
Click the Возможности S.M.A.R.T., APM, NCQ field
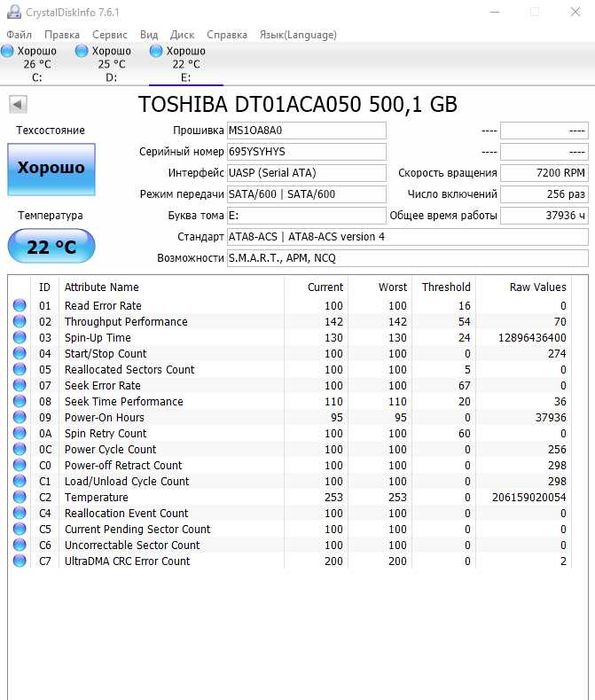pos(408,258)
